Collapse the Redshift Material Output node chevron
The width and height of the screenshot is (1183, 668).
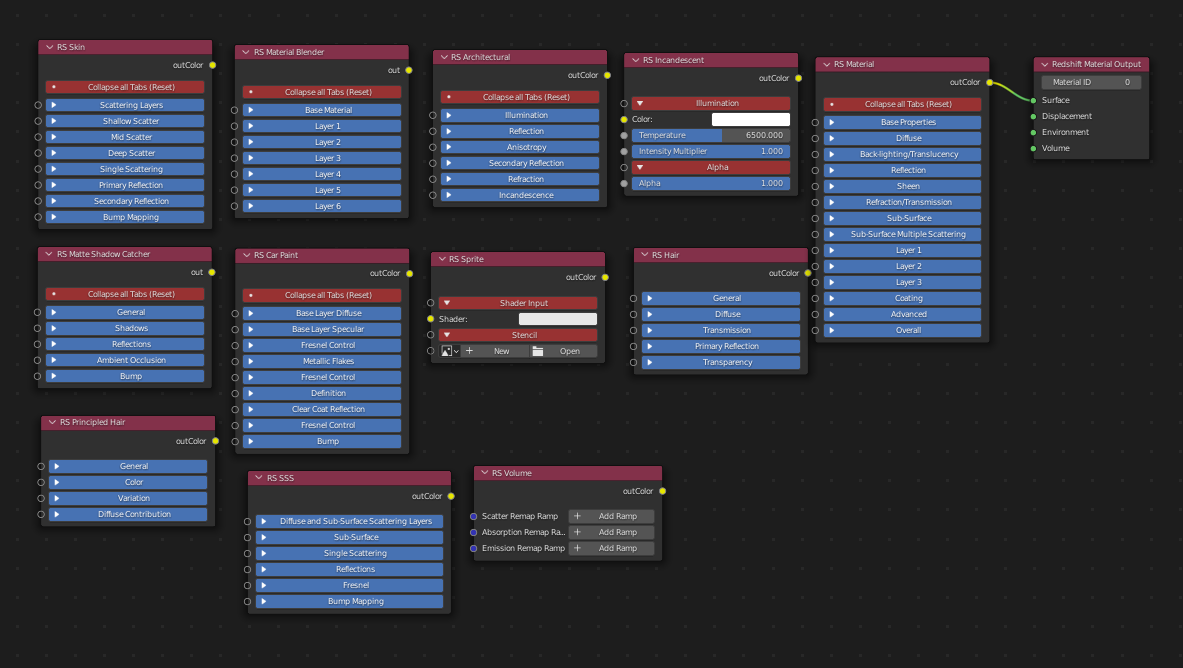tap(1045, 64)
